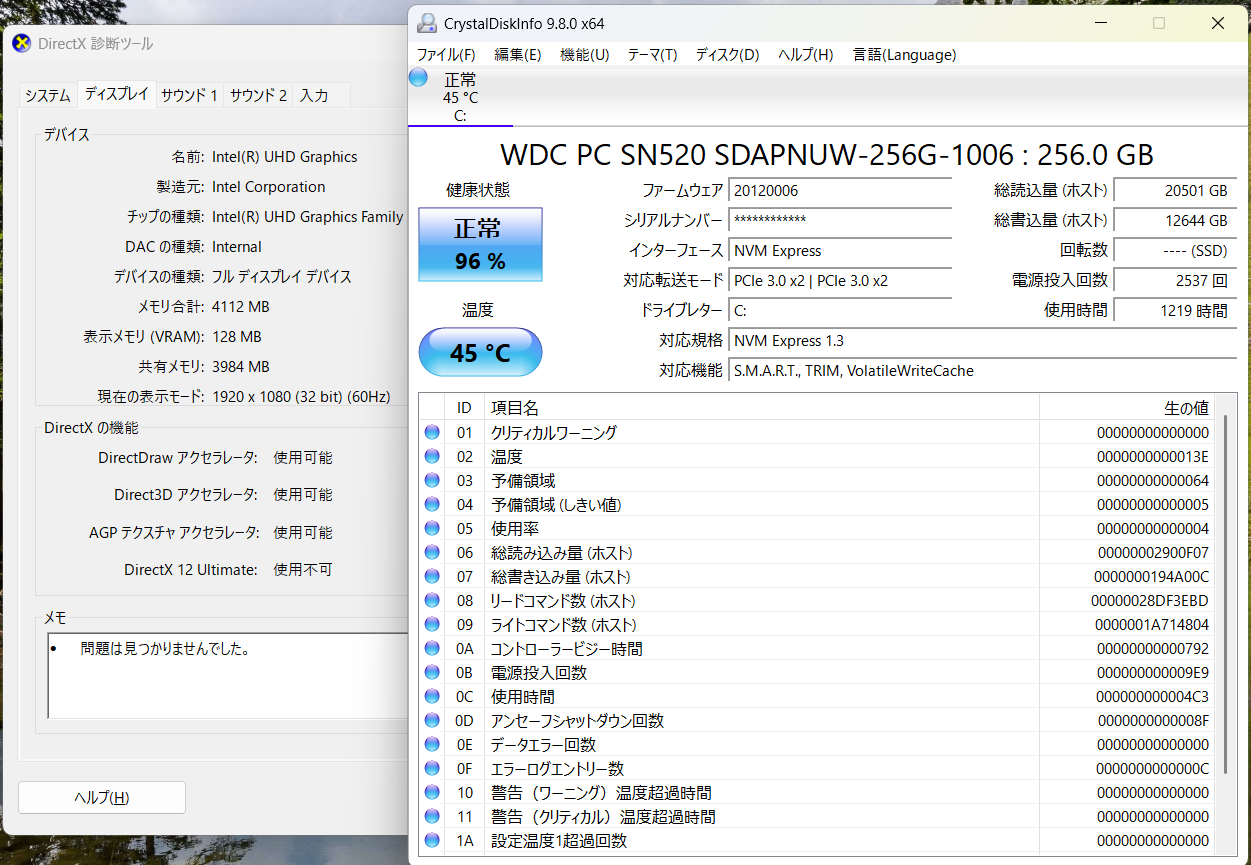Select the C: drive entry at top

[x=460, y=97]
